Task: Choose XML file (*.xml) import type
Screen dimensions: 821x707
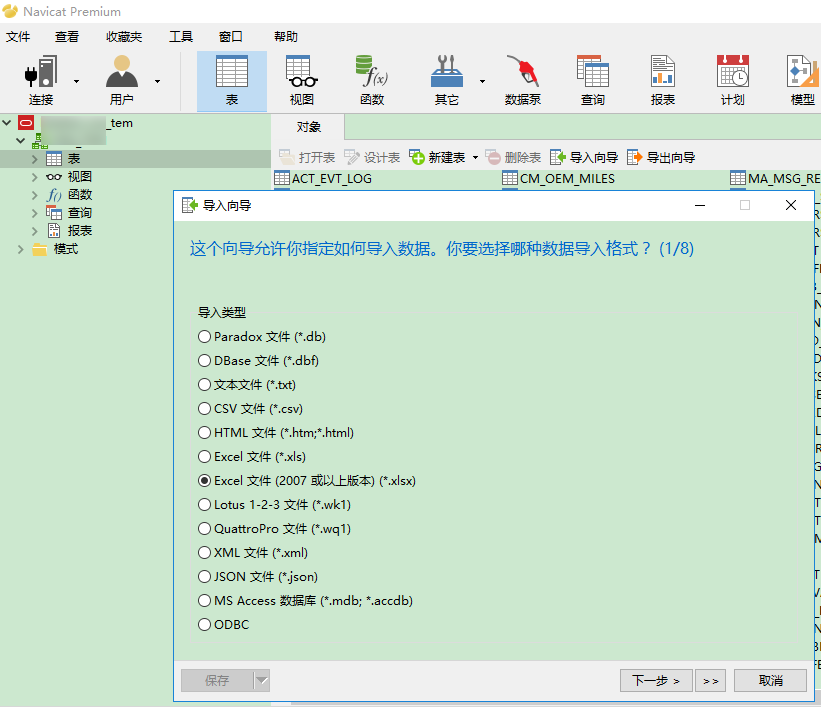Action: pos(253,553)
